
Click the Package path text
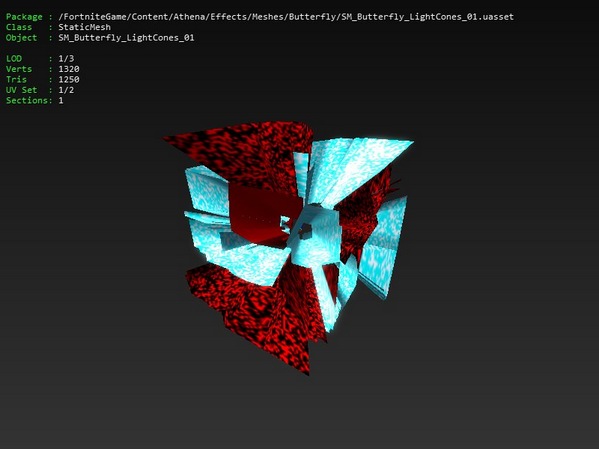point(286,17)
